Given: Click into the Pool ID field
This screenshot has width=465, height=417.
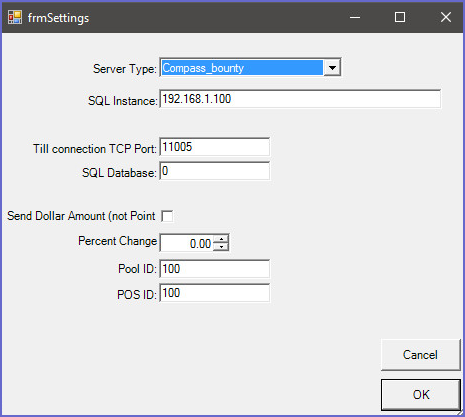Looking at the screenshot, I should [x=215, y=269].
